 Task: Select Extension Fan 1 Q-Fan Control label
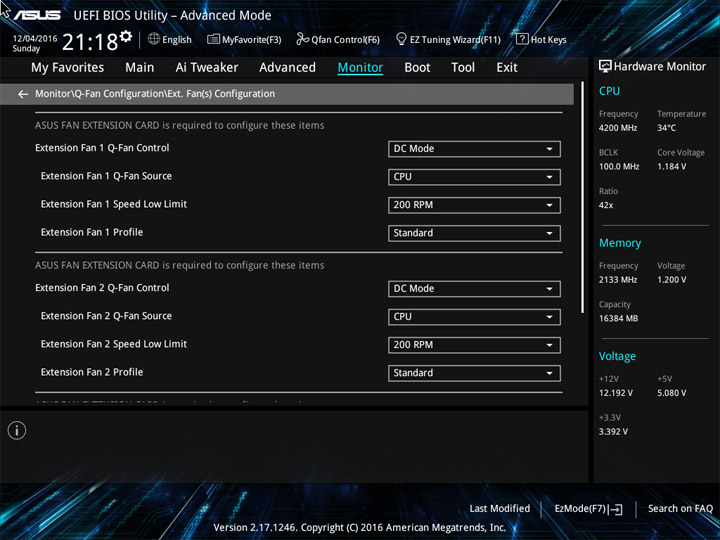(x=102, y=148)
